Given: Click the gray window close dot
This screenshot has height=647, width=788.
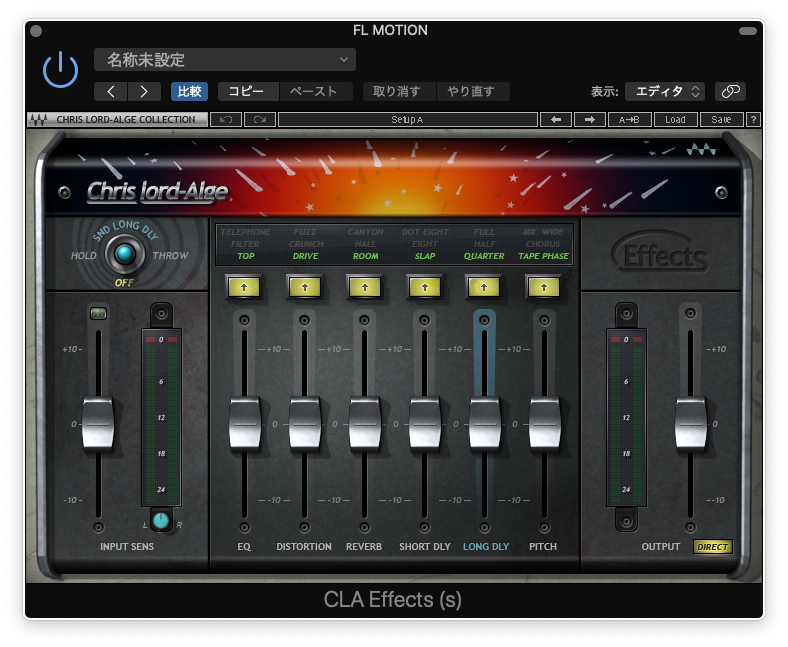Looking at the screenshot, I should (x=36, y=31).
